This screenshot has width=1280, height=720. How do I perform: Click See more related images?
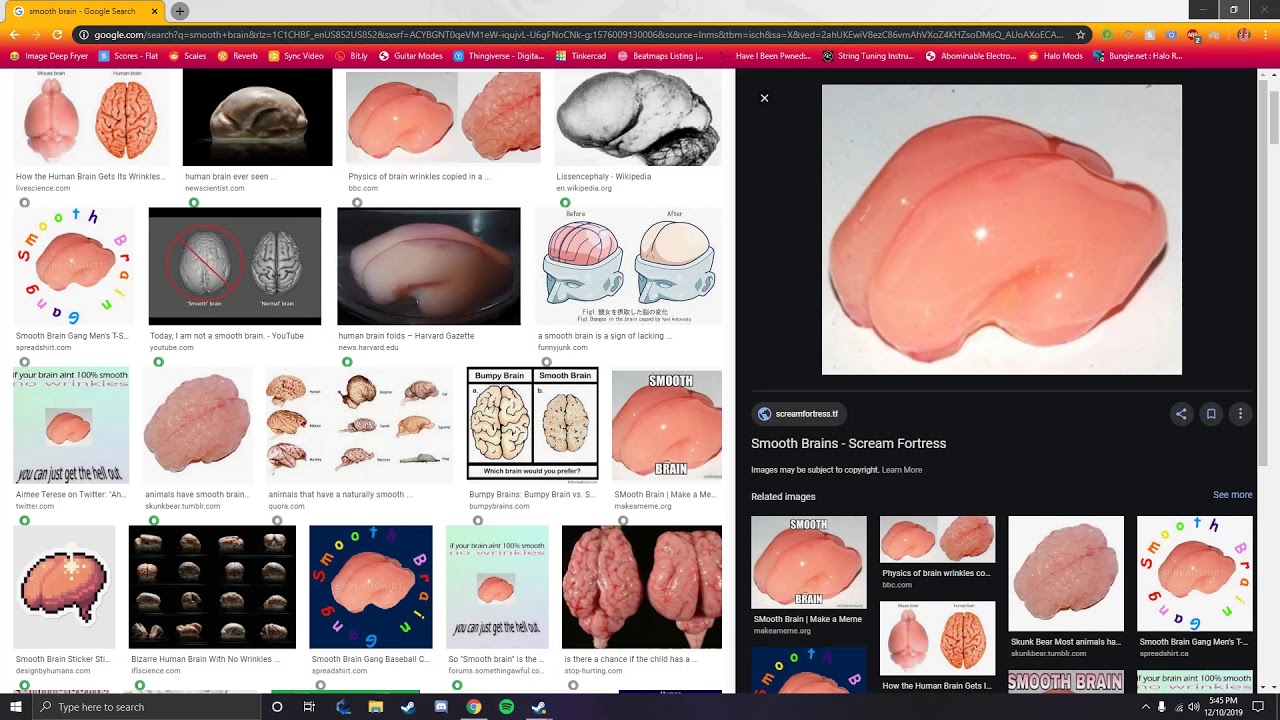click(x=1232, y=495)
